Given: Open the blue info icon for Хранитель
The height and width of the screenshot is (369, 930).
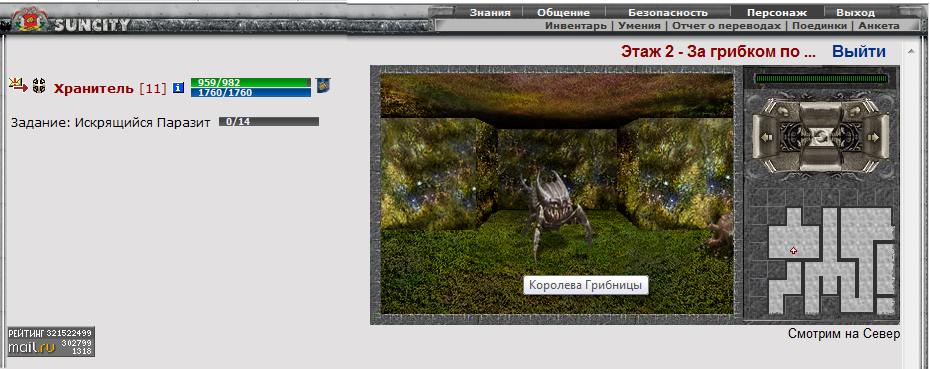Looking at the screenshot, I should pyautogui.click(x=179, y=88).
